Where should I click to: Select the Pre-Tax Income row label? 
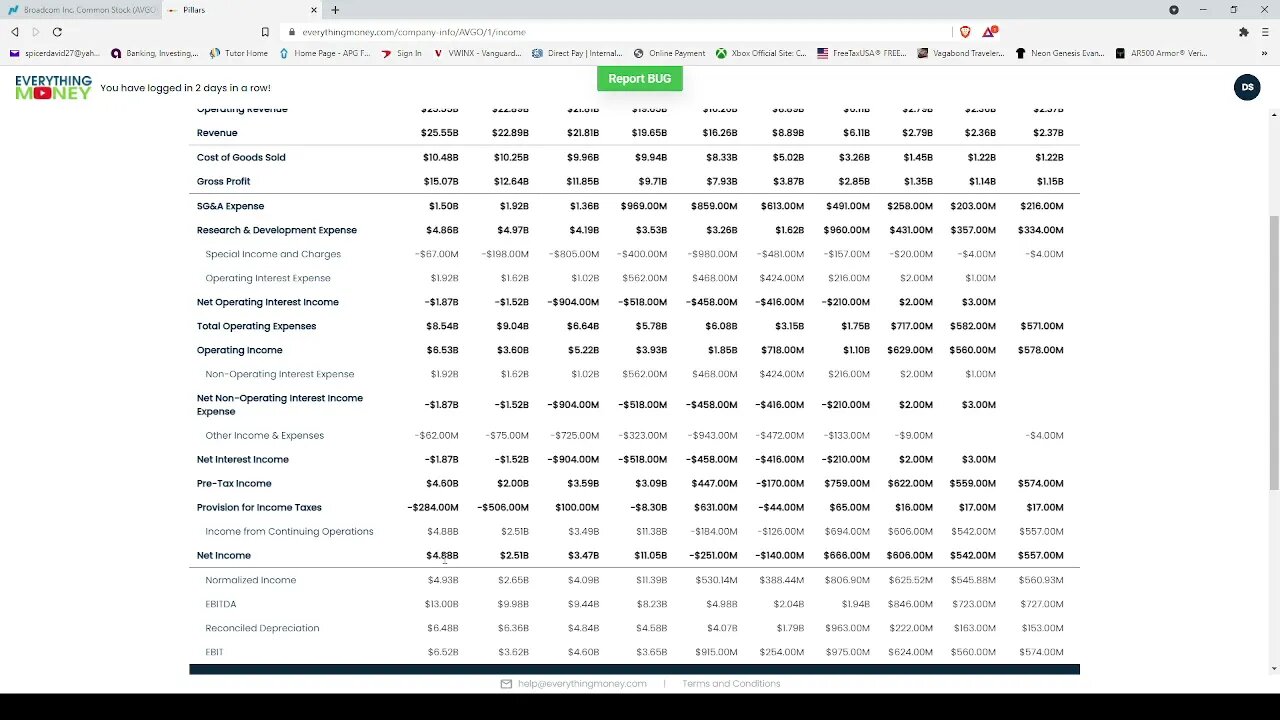(234, 483)
